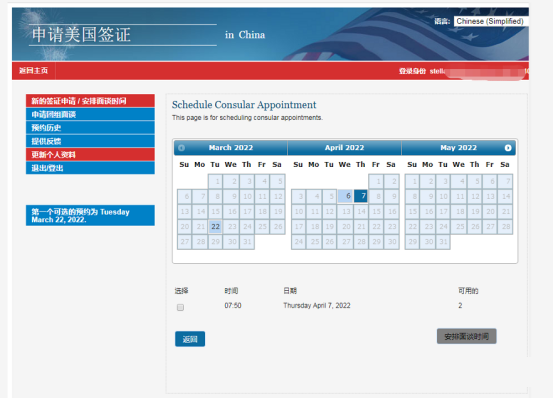Image resolution: width=553 pixels, height=398 pixels.
Task: Click the 安排面谈时间 schedule button
Action: [x=466, y=336]
